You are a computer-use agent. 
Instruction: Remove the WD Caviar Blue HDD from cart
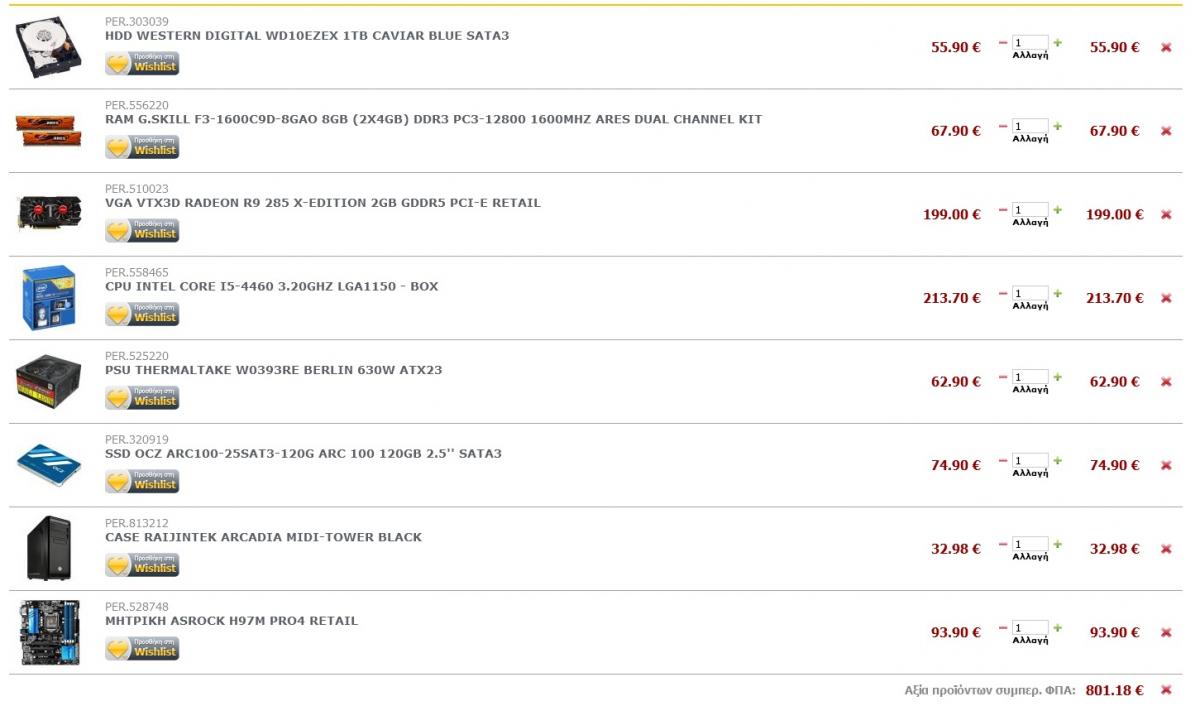(1166, 47)
